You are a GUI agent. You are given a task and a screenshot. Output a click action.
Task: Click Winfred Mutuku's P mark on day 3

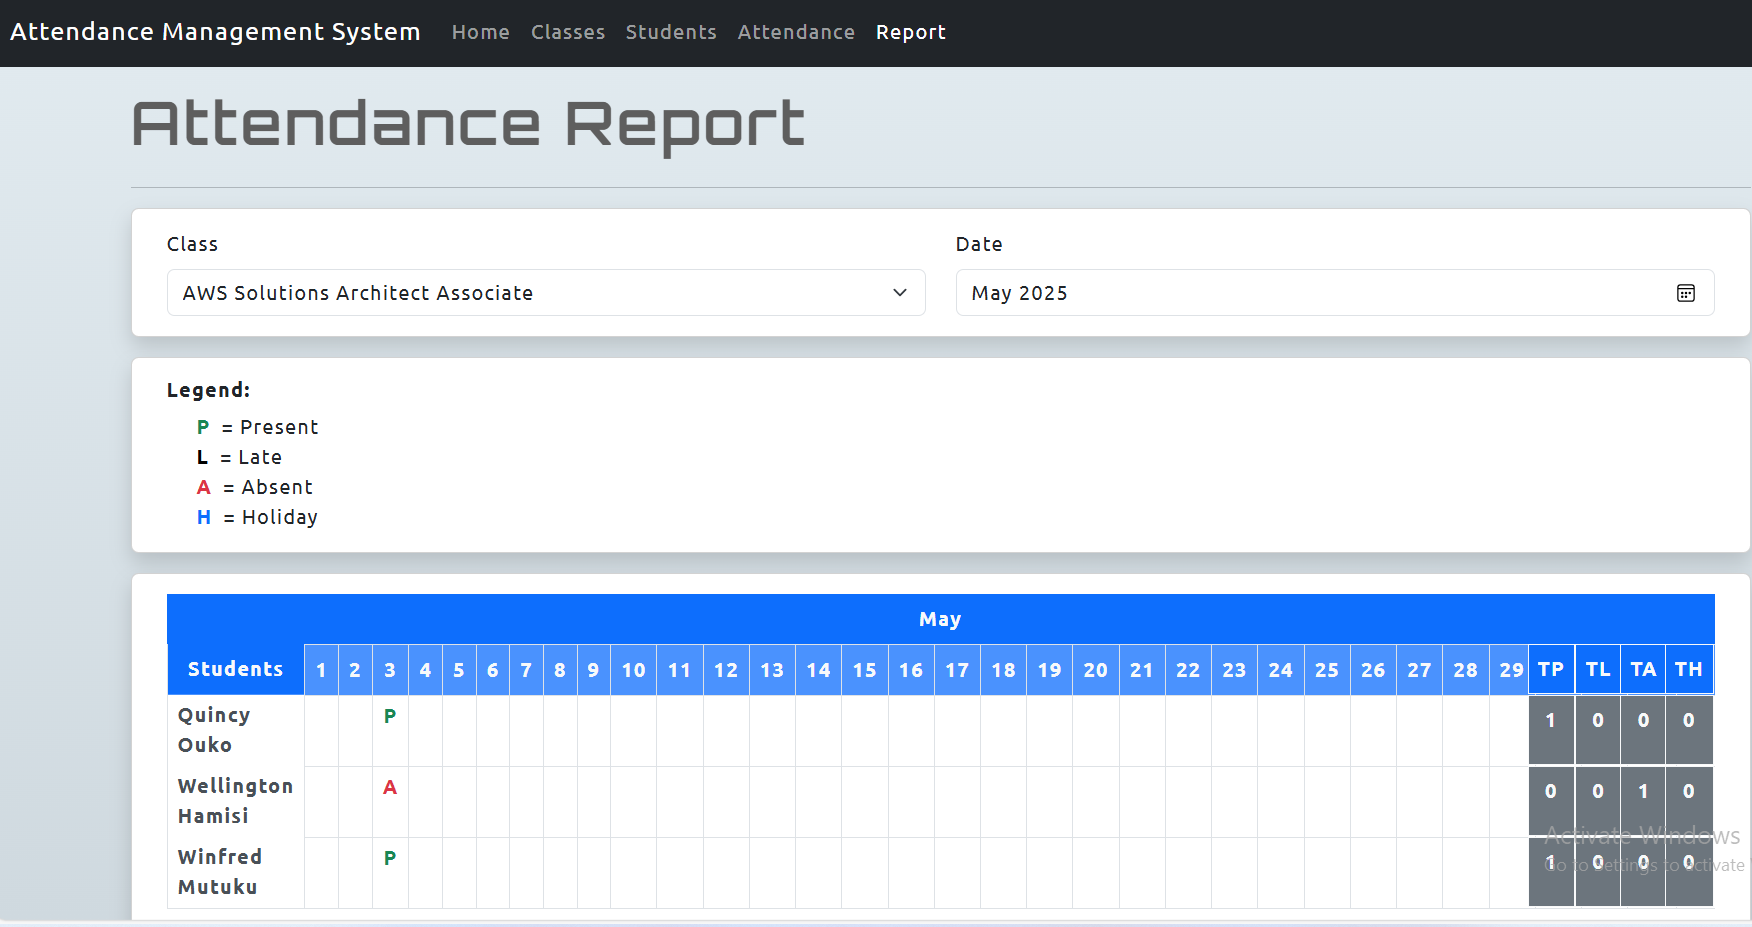pos(390,858)
